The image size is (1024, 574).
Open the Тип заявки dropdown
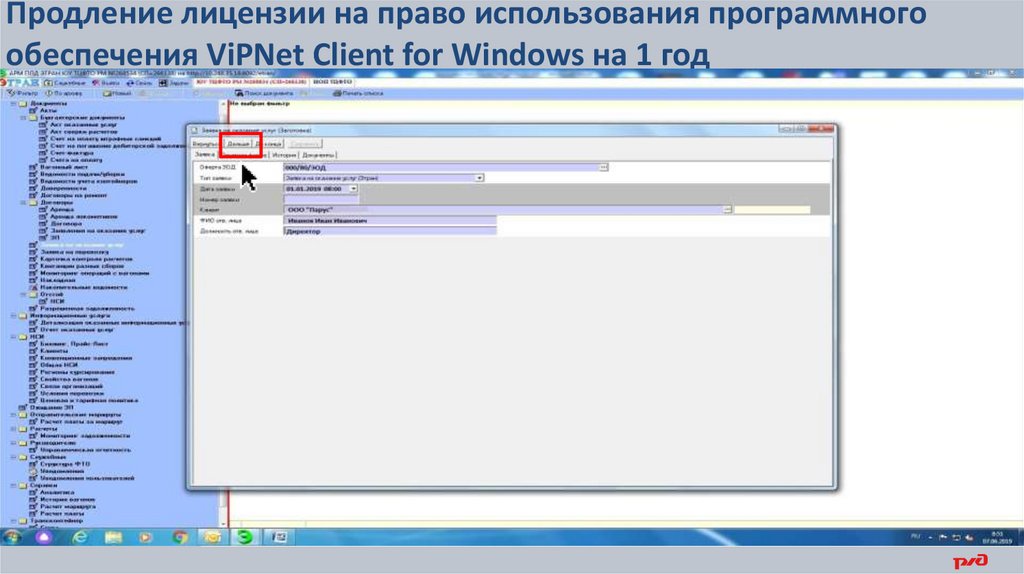[479, 178]
